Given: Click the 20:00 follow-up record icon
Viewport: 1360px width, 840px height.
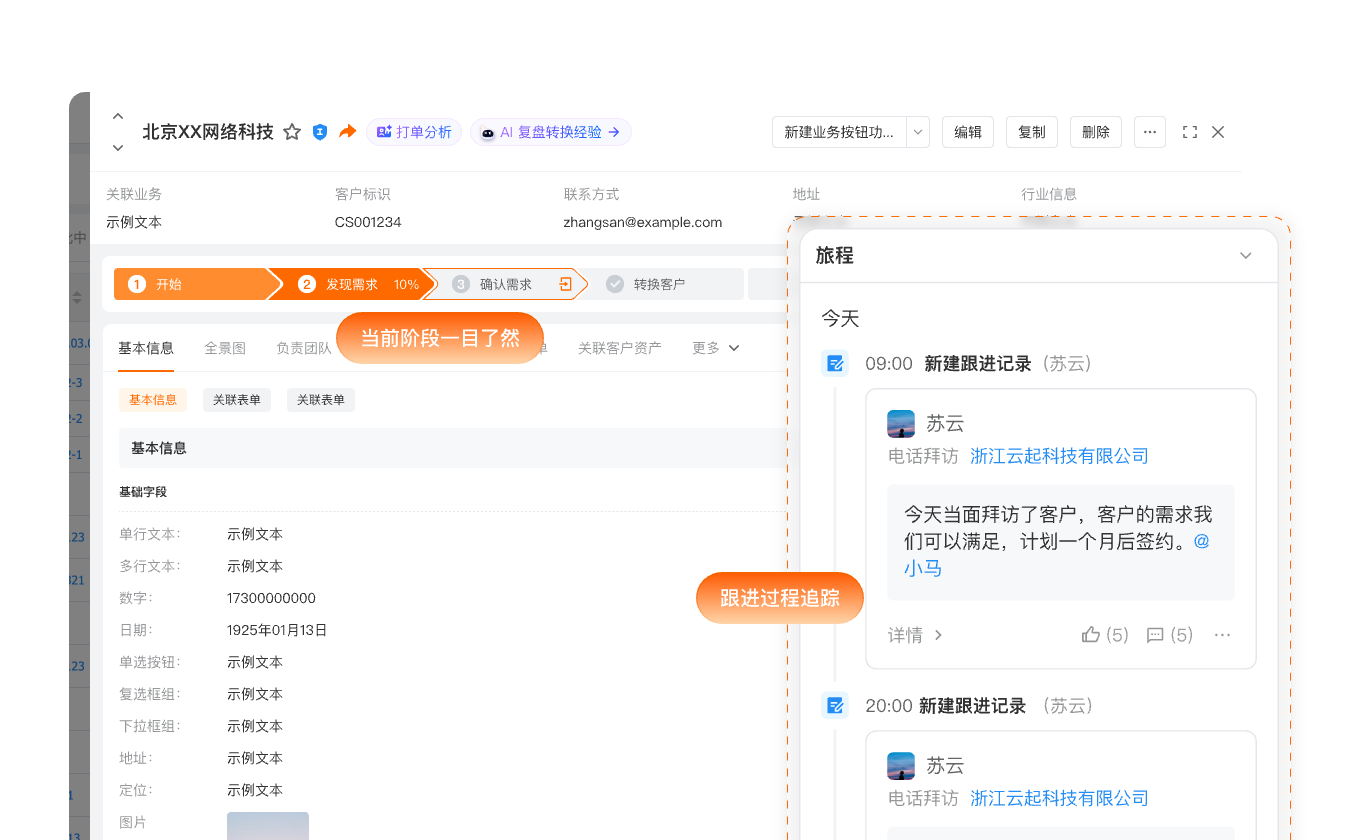Looking at the screenshot, I should click(835, 706).
